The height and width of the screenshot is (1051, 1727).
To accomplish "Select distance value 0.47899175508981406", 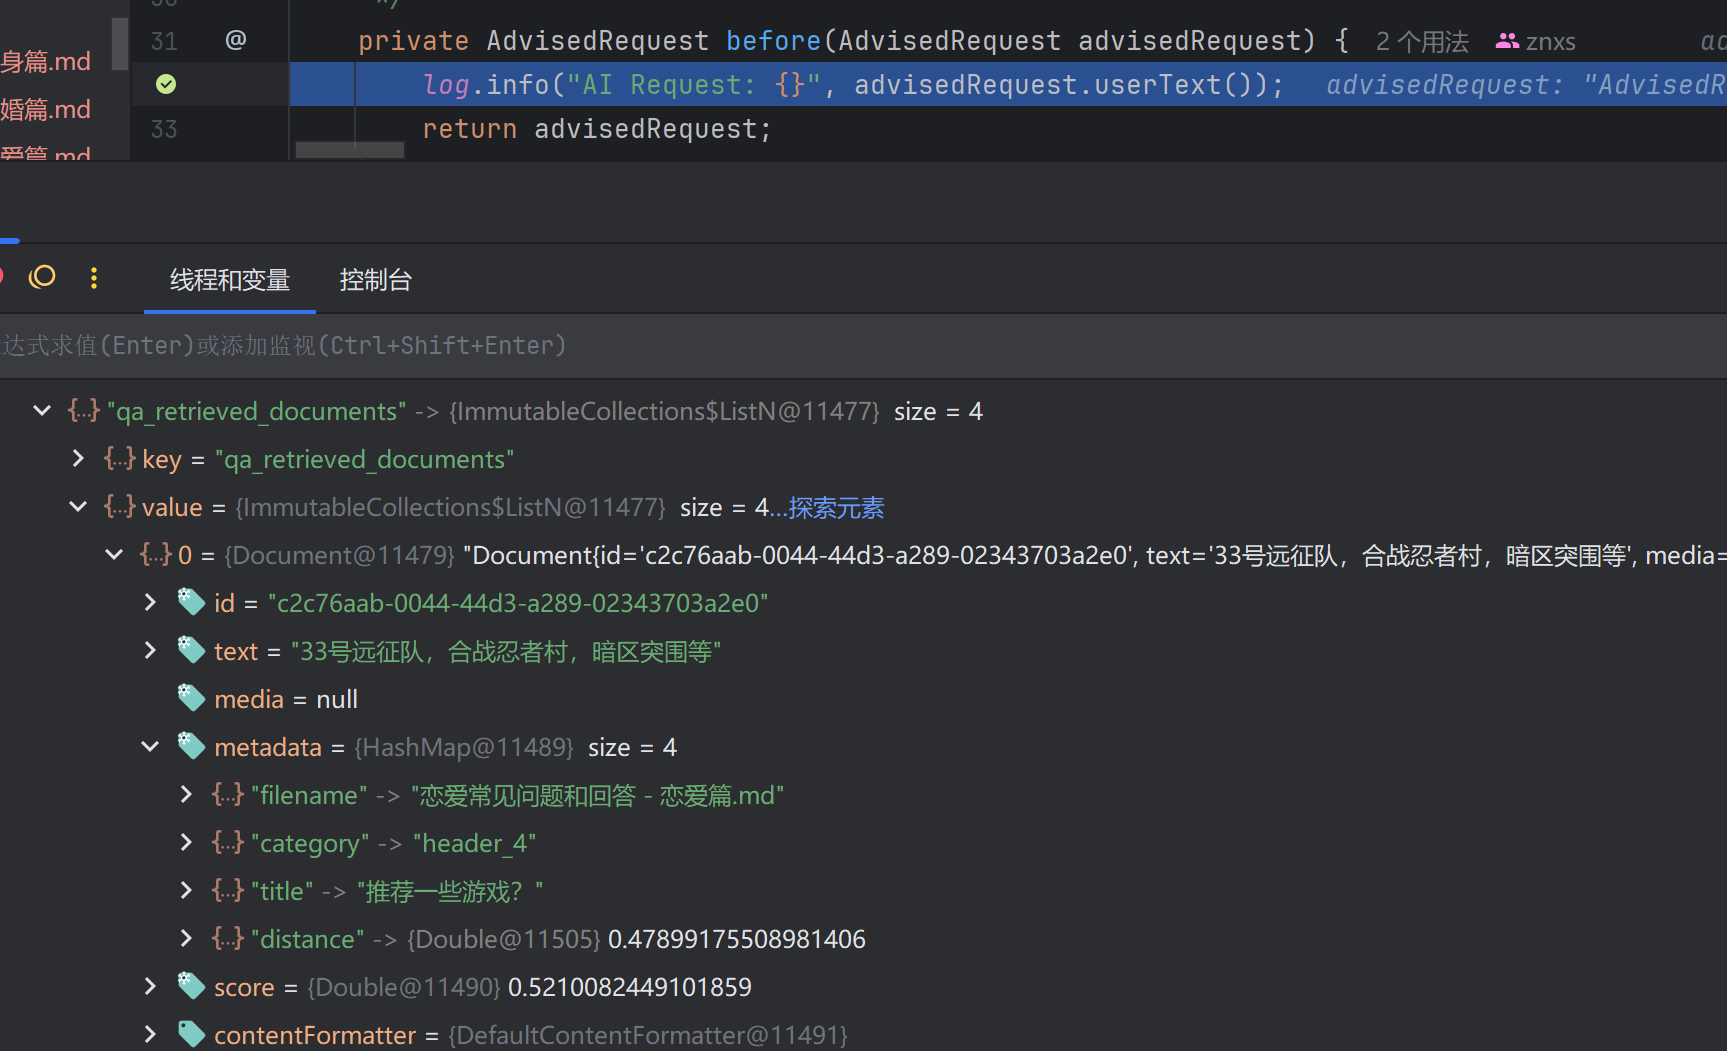I will [737, 939].
